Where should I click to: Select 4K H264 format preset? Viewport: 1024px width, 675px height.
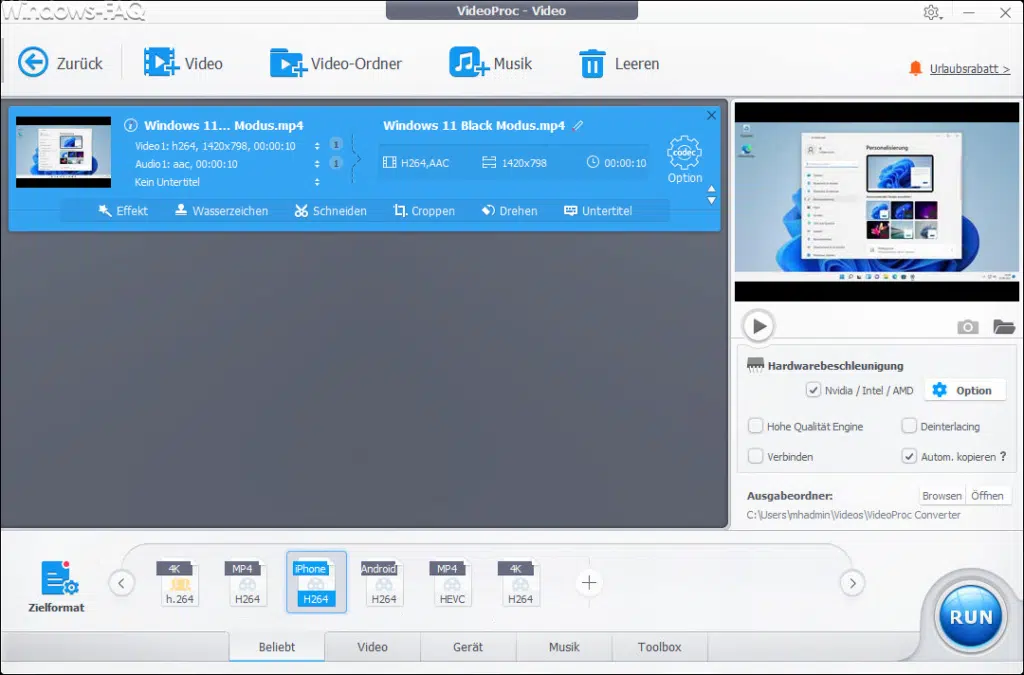pos(520,583)
